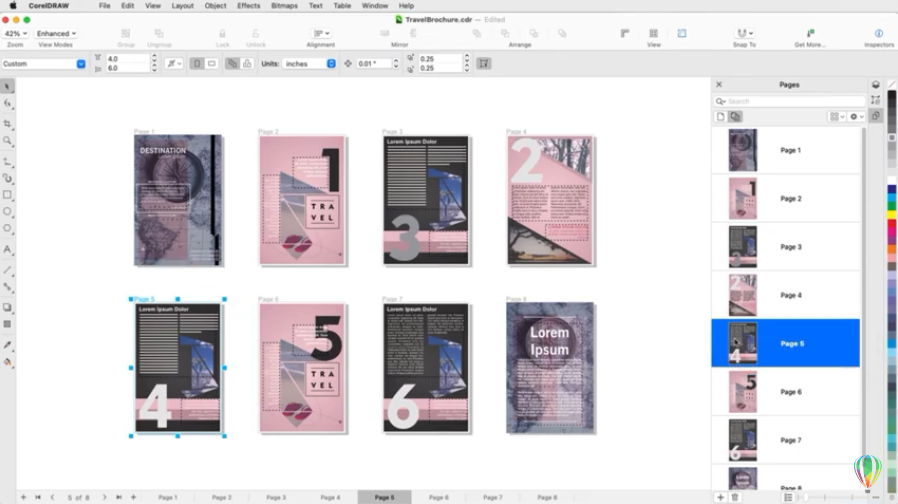Image resolution: width=898 pixels, height=504 pixels.
Task: Open the Effects menu
Action: pyautogui.click(x=249, y=6)
